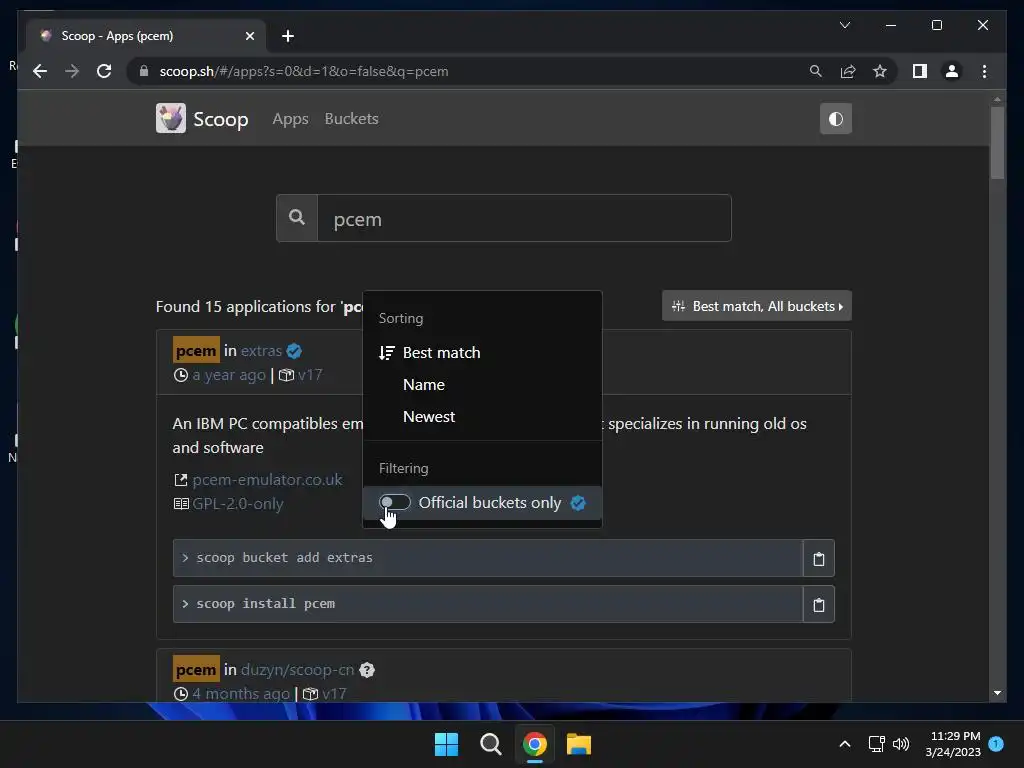Viewport: 1024px width, 768px height.
Task: Click the scrollbar down arrow
Action: point(997,693)
